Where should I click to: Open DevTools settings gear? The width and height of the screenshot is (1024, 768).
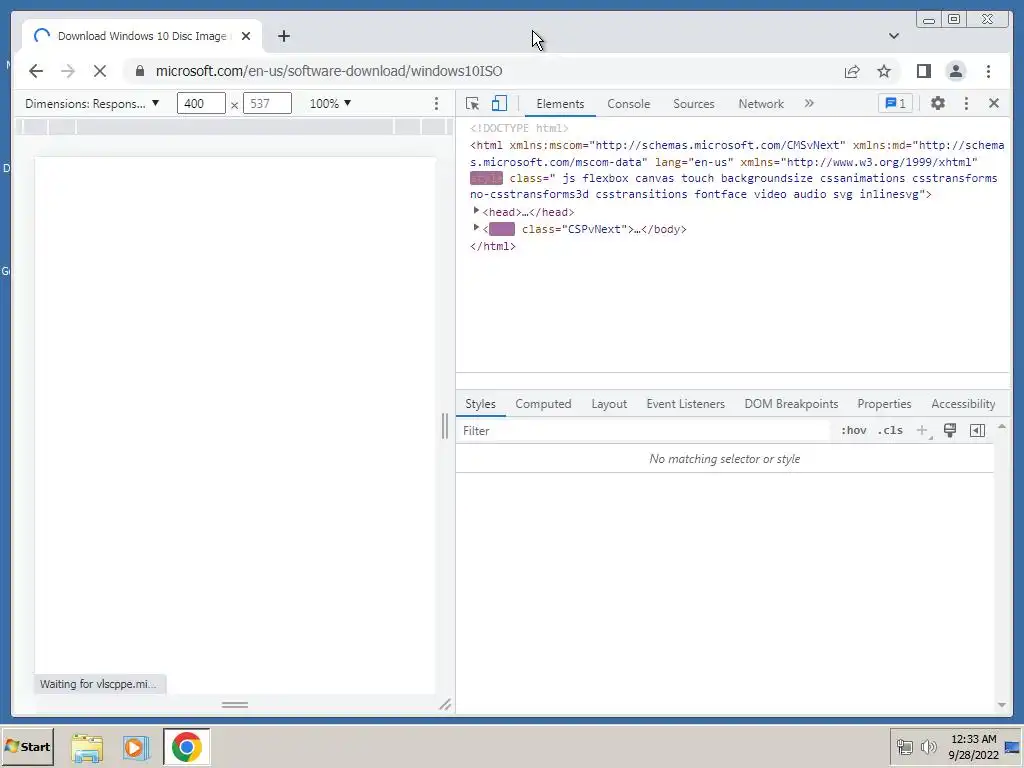(938, 103)
